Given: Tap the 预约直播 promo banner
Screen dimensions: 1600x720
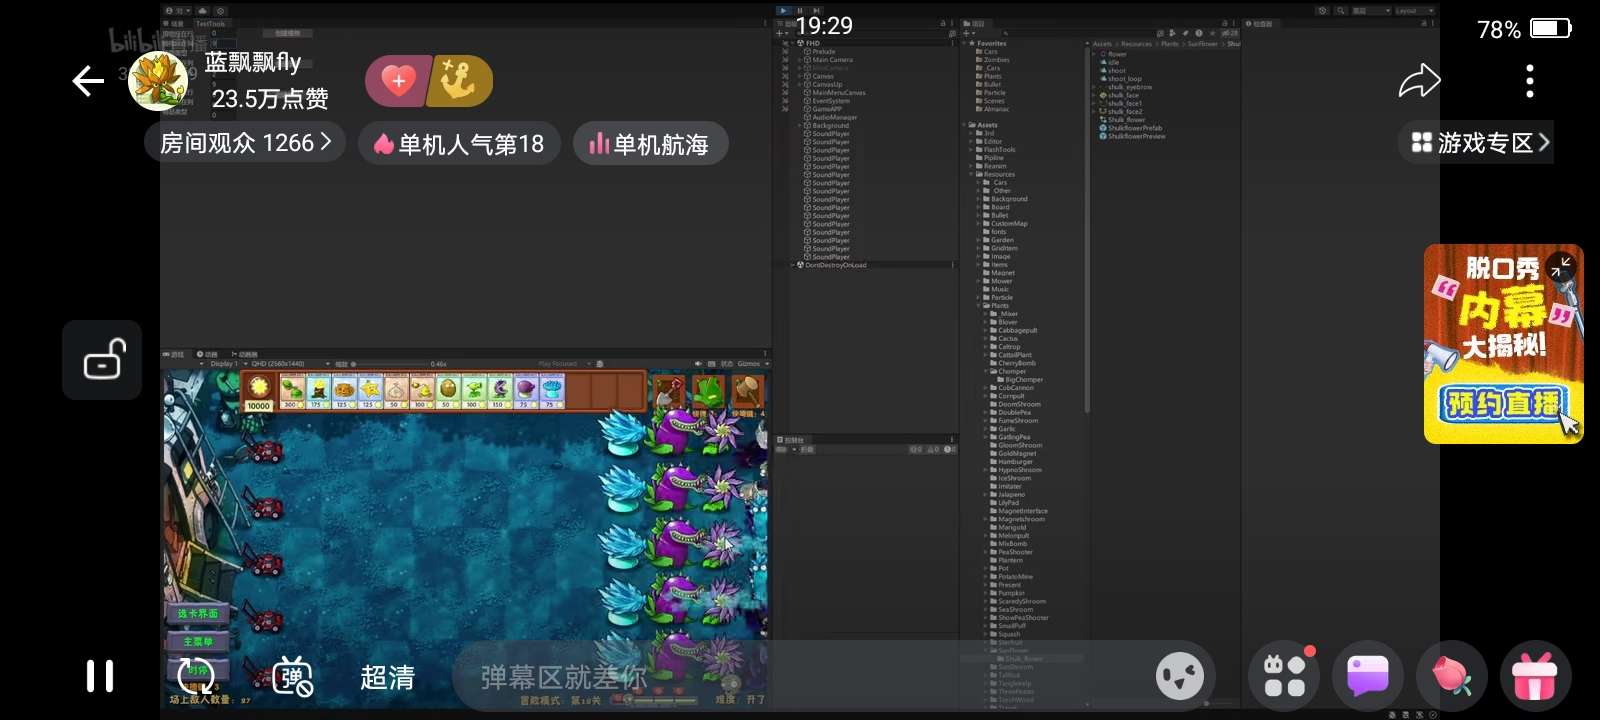Looking at the screenshot, I should click(1503, 403).
